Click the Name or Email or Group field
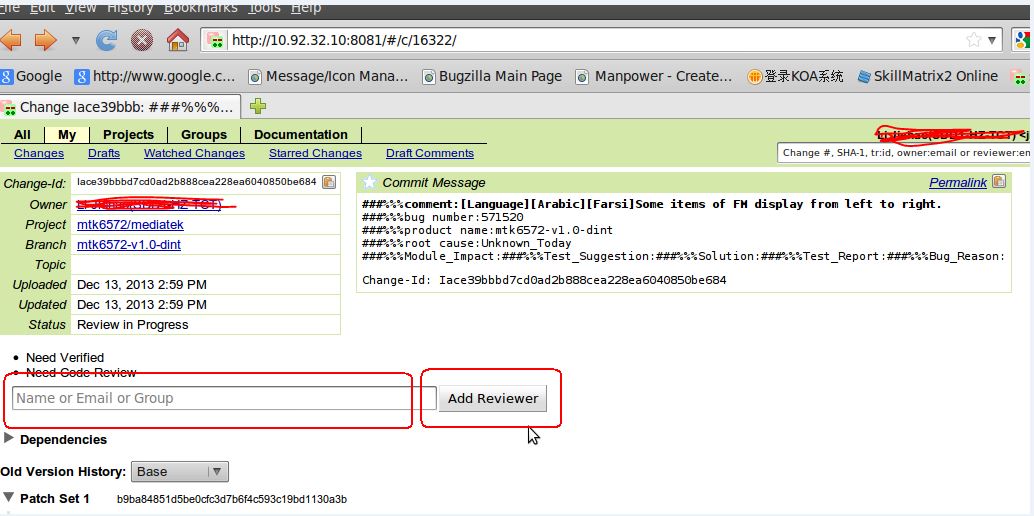 pyautogui.click(x=224, y=398)
